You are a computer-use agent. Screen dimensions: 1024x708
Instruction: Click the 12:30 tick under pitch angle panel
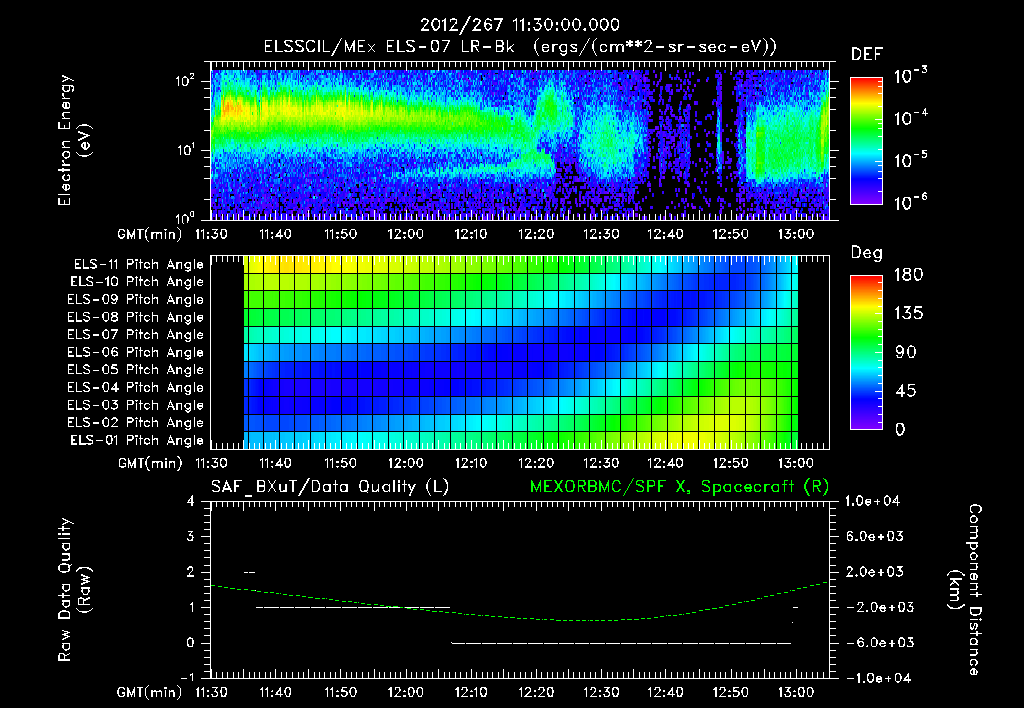tap(601, 464)
